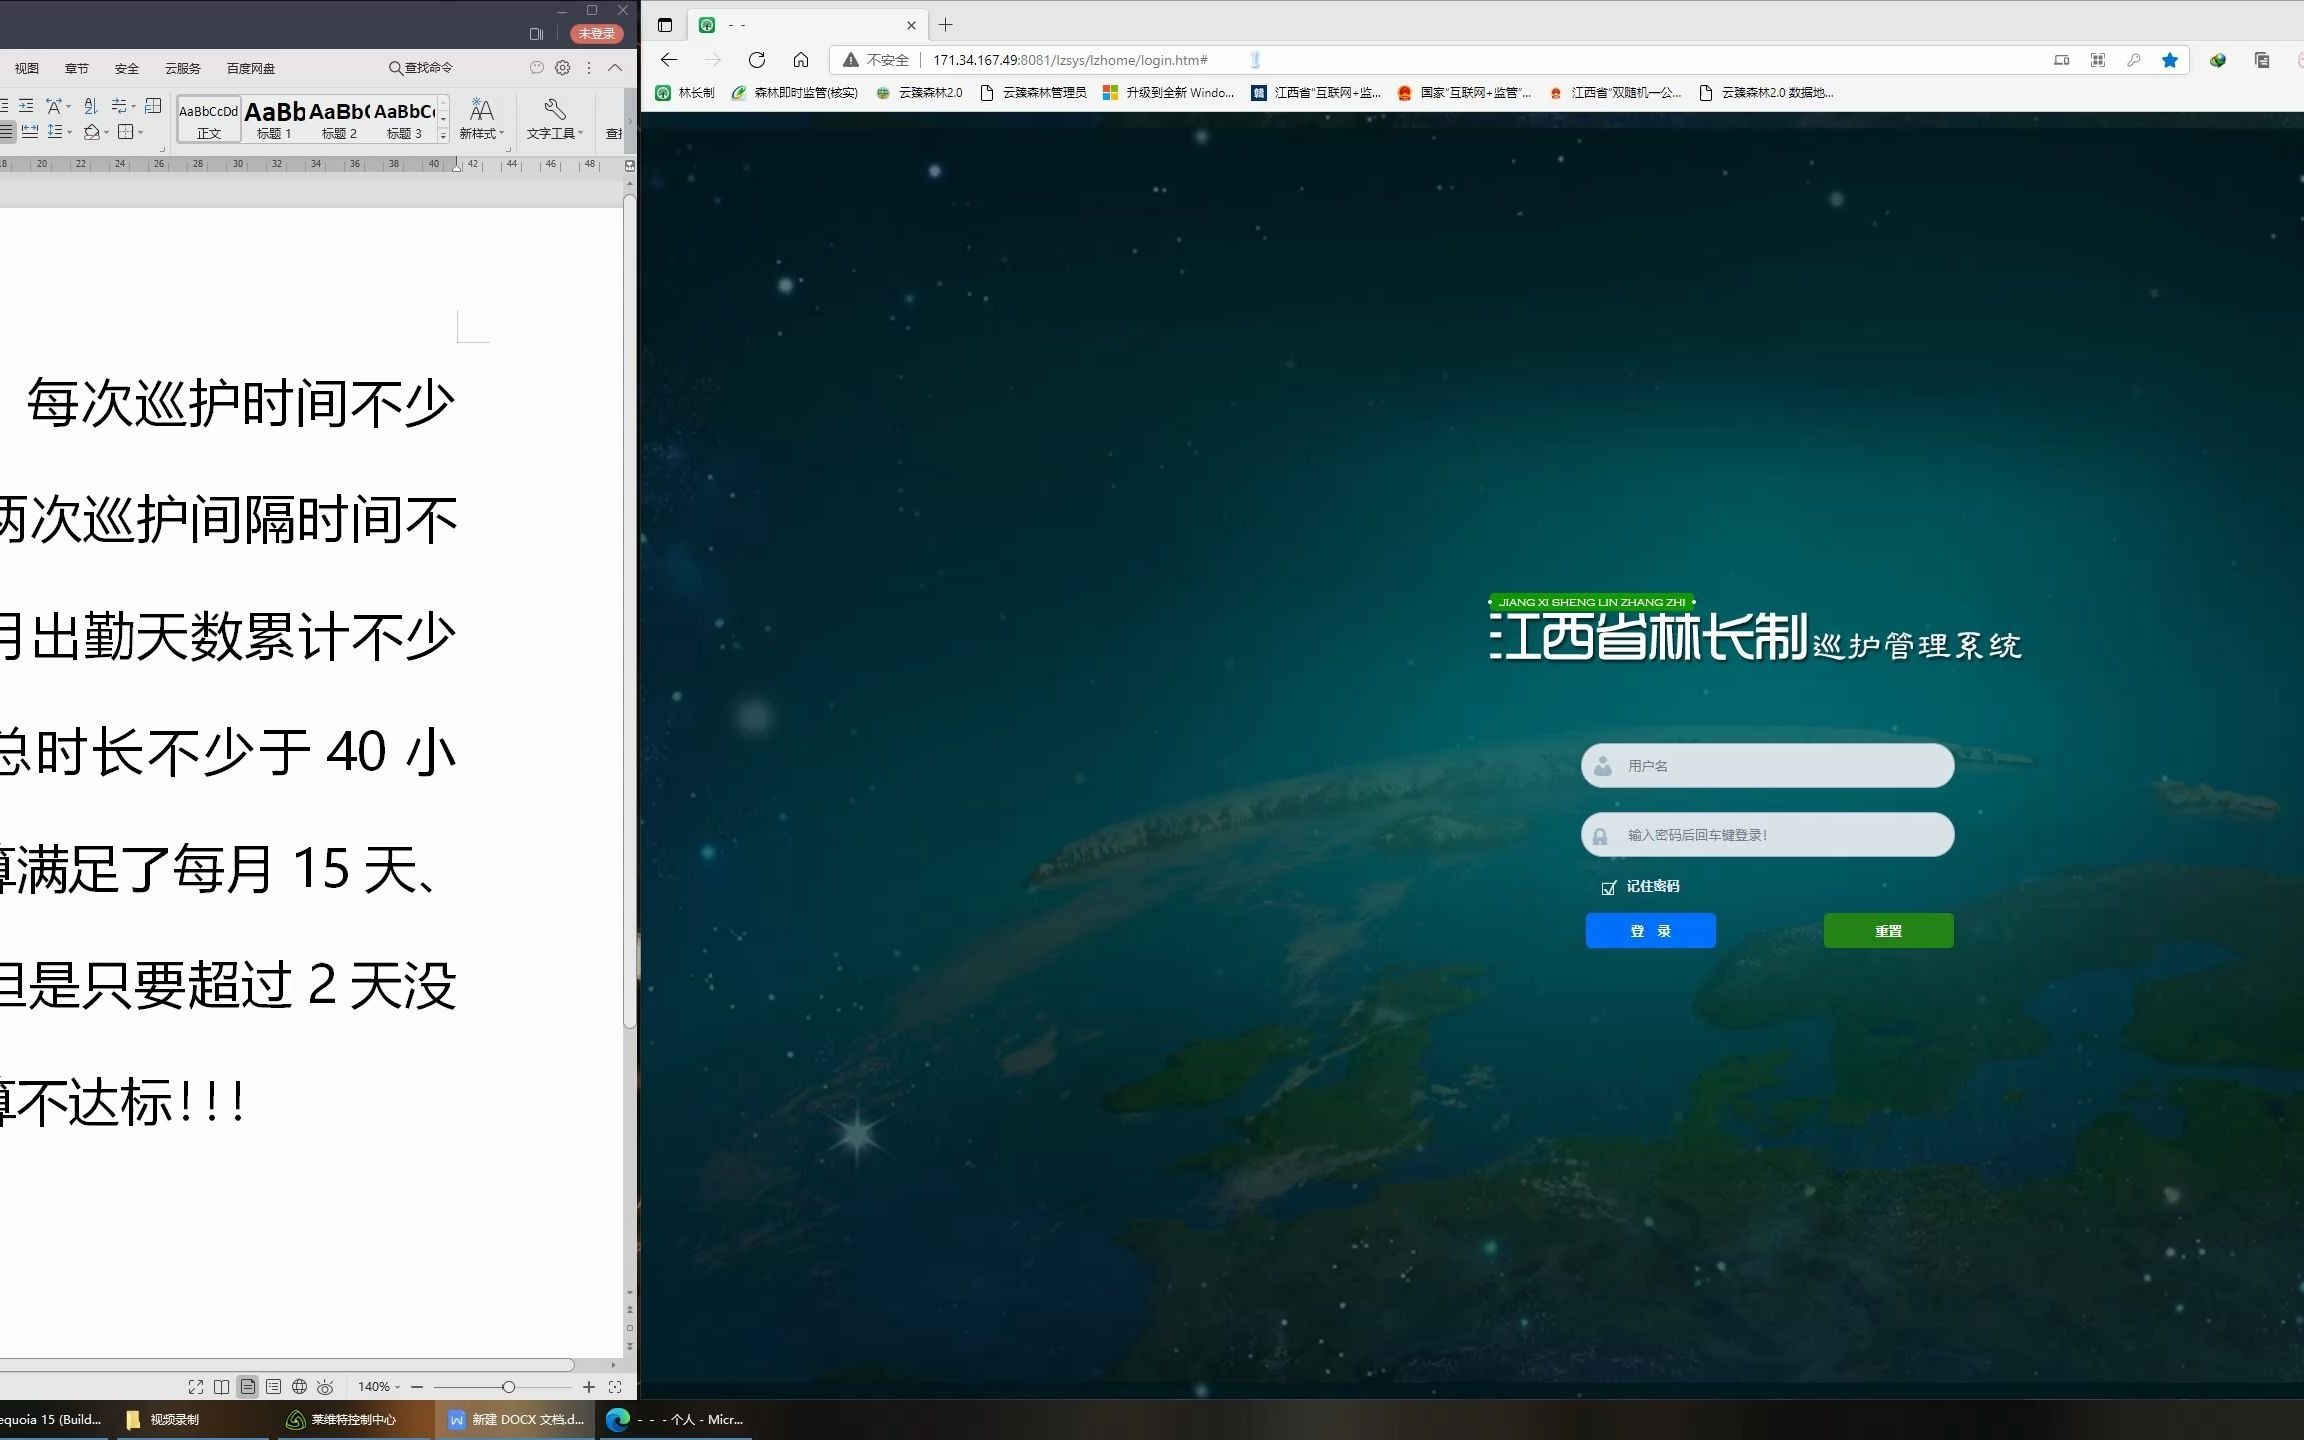Switch to reading layout icon in WPS status bar
The width and height of the screenshot is (2304, 1440).
[x=222, y=1387]
